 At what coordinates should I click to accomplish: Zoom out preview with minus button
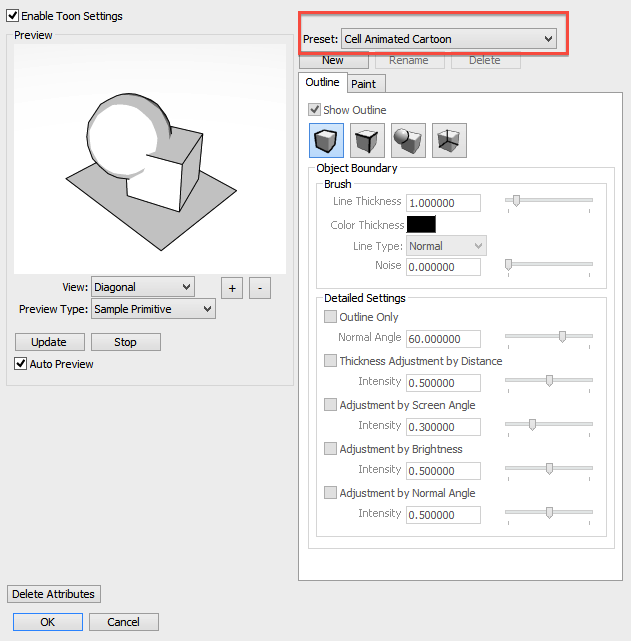(260, 288)
